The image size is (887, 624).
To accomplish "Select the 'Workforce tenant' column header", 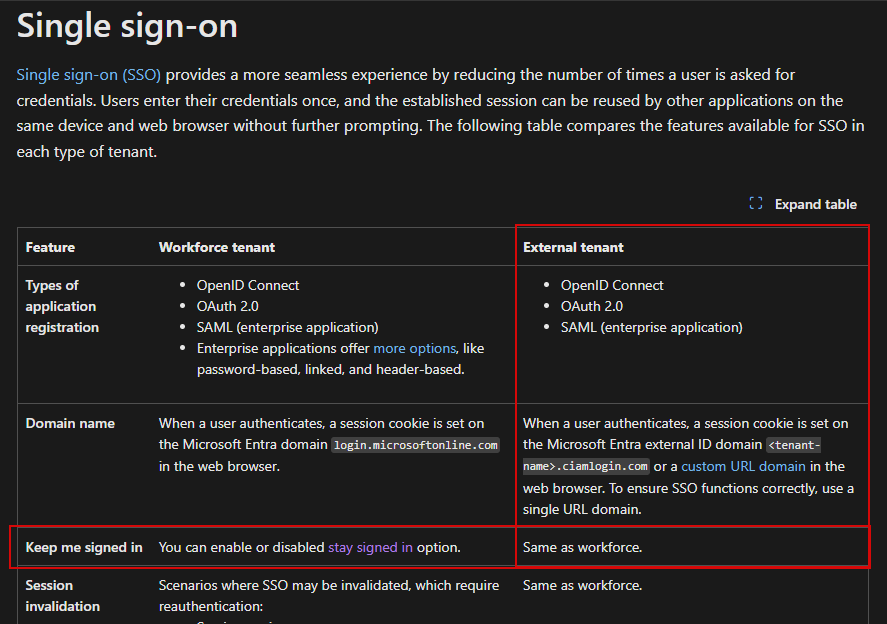I will pyautogui.click(x=216, y=247).
